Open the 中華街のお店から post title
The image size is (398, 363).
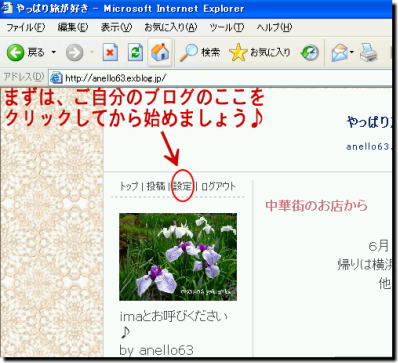316,205
